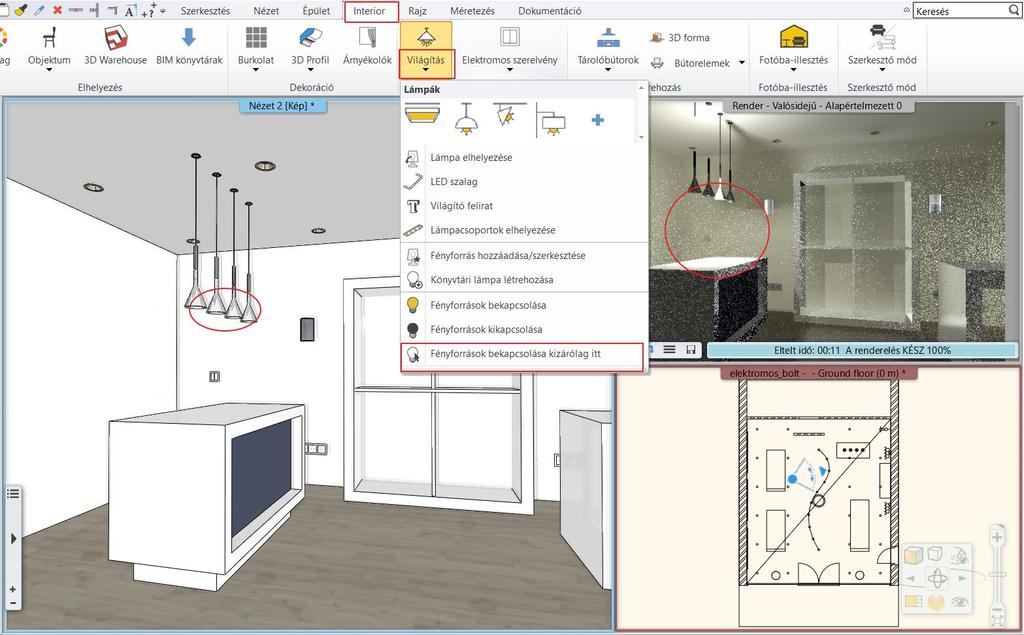The image size is (1024, 635).
Task: Toggle the eye icon in the navigation widget
Action: (x=960, y=602)
